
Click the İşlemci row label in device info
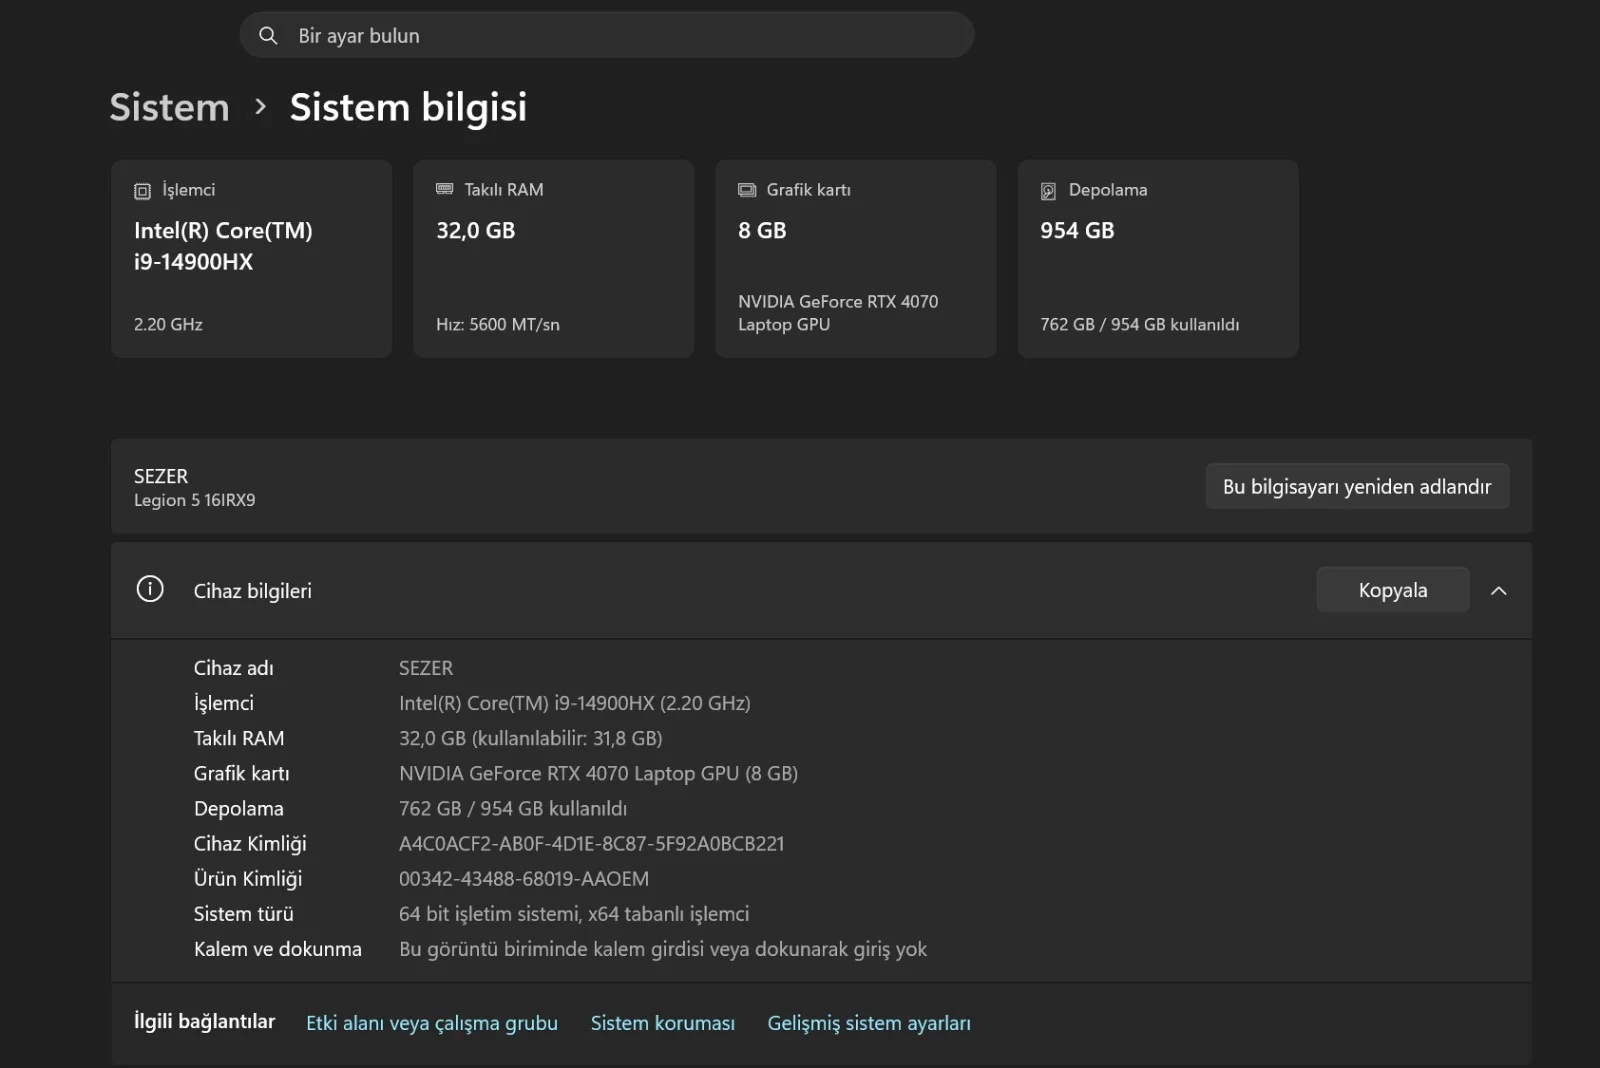pyautogui.click(x=223, y=703)
